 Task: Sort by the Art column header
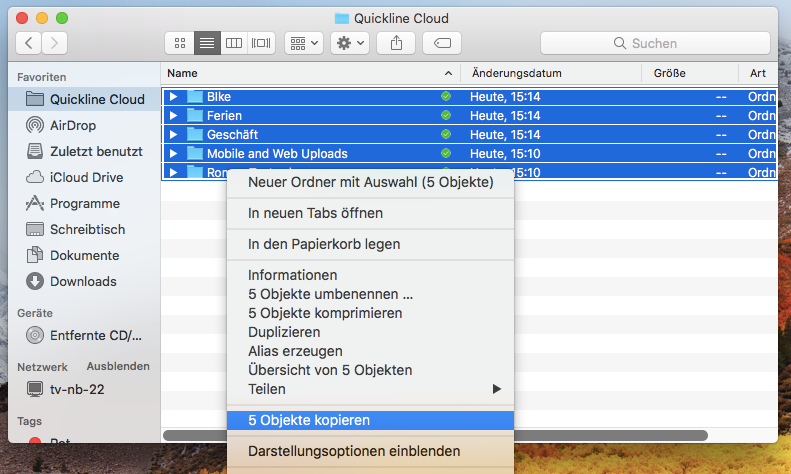click(758, 73)
